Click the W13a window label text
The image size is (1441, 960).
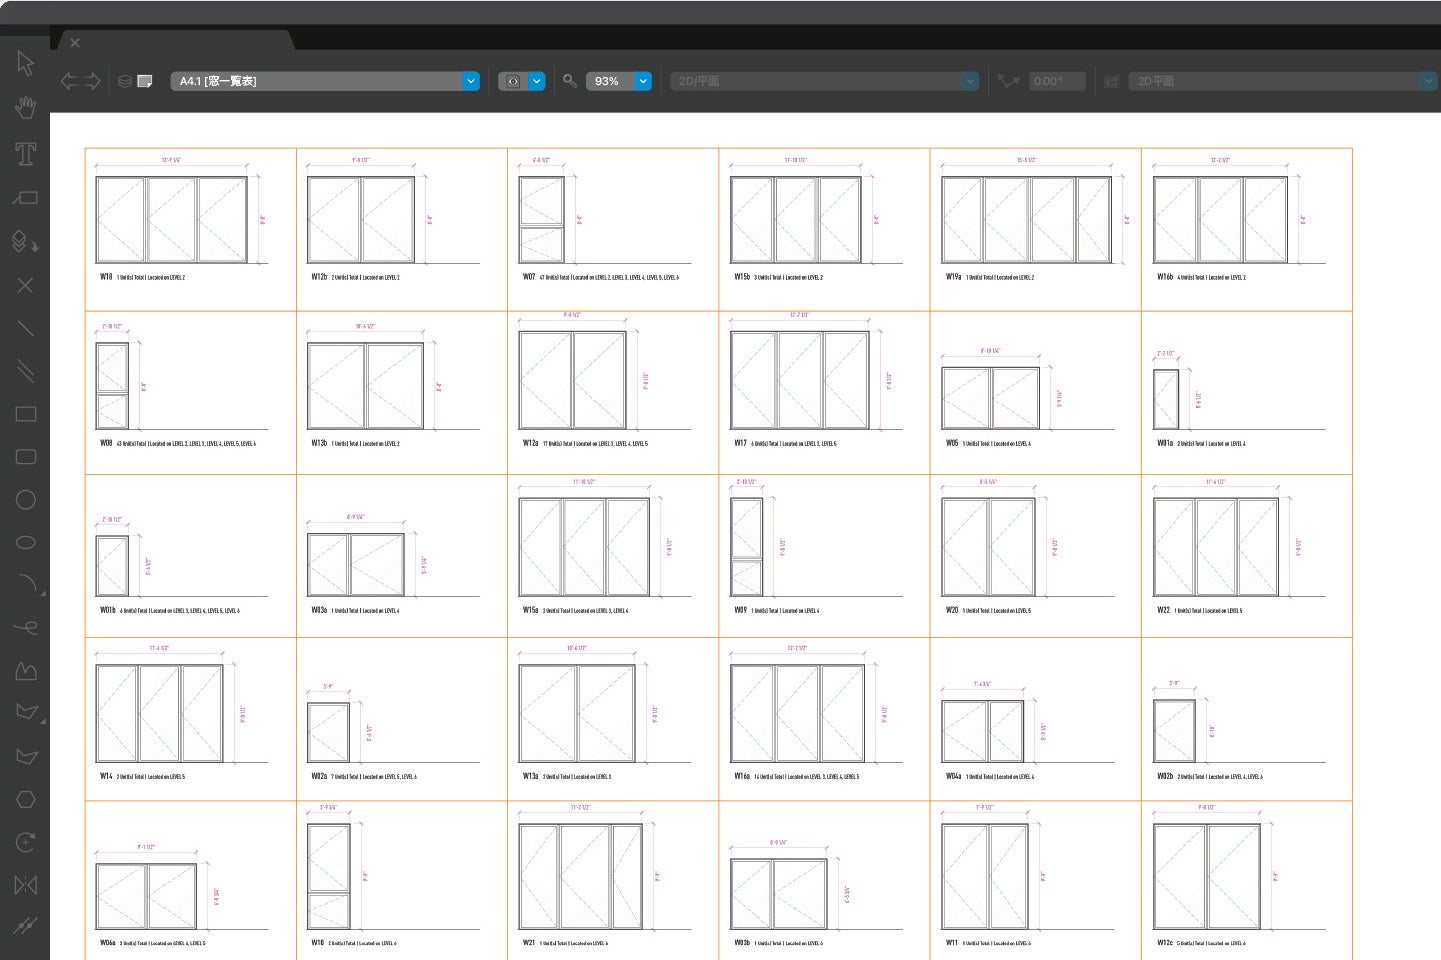(x=530, y=776)
